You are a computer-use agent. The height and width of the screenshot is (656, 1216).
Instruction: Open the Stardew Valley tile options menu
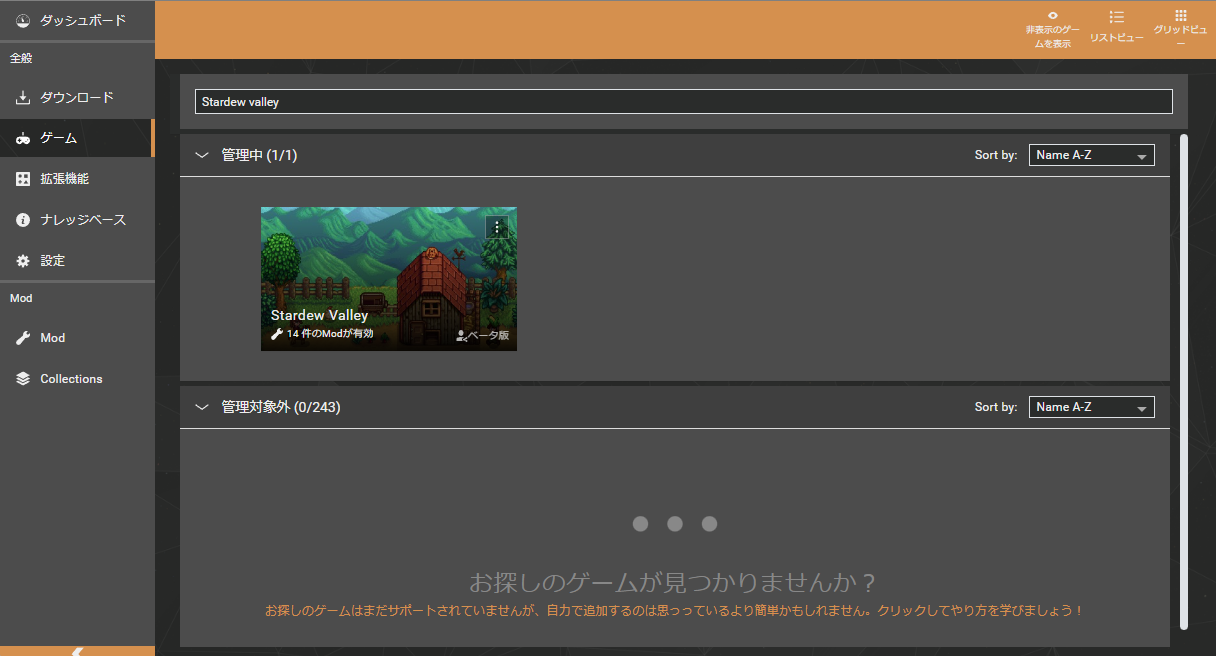point(497,227)
